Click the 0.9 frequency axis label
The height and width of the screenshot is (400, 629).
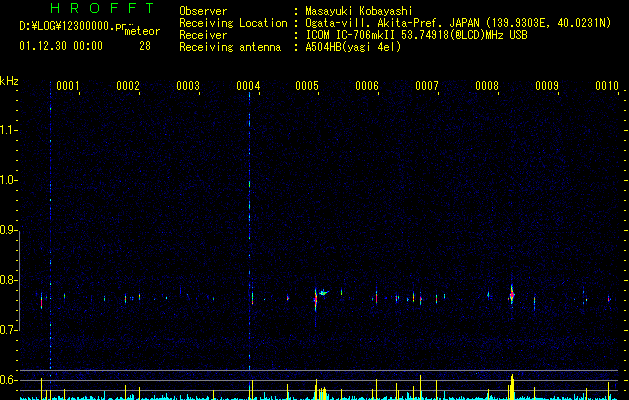tap(9, 230)
